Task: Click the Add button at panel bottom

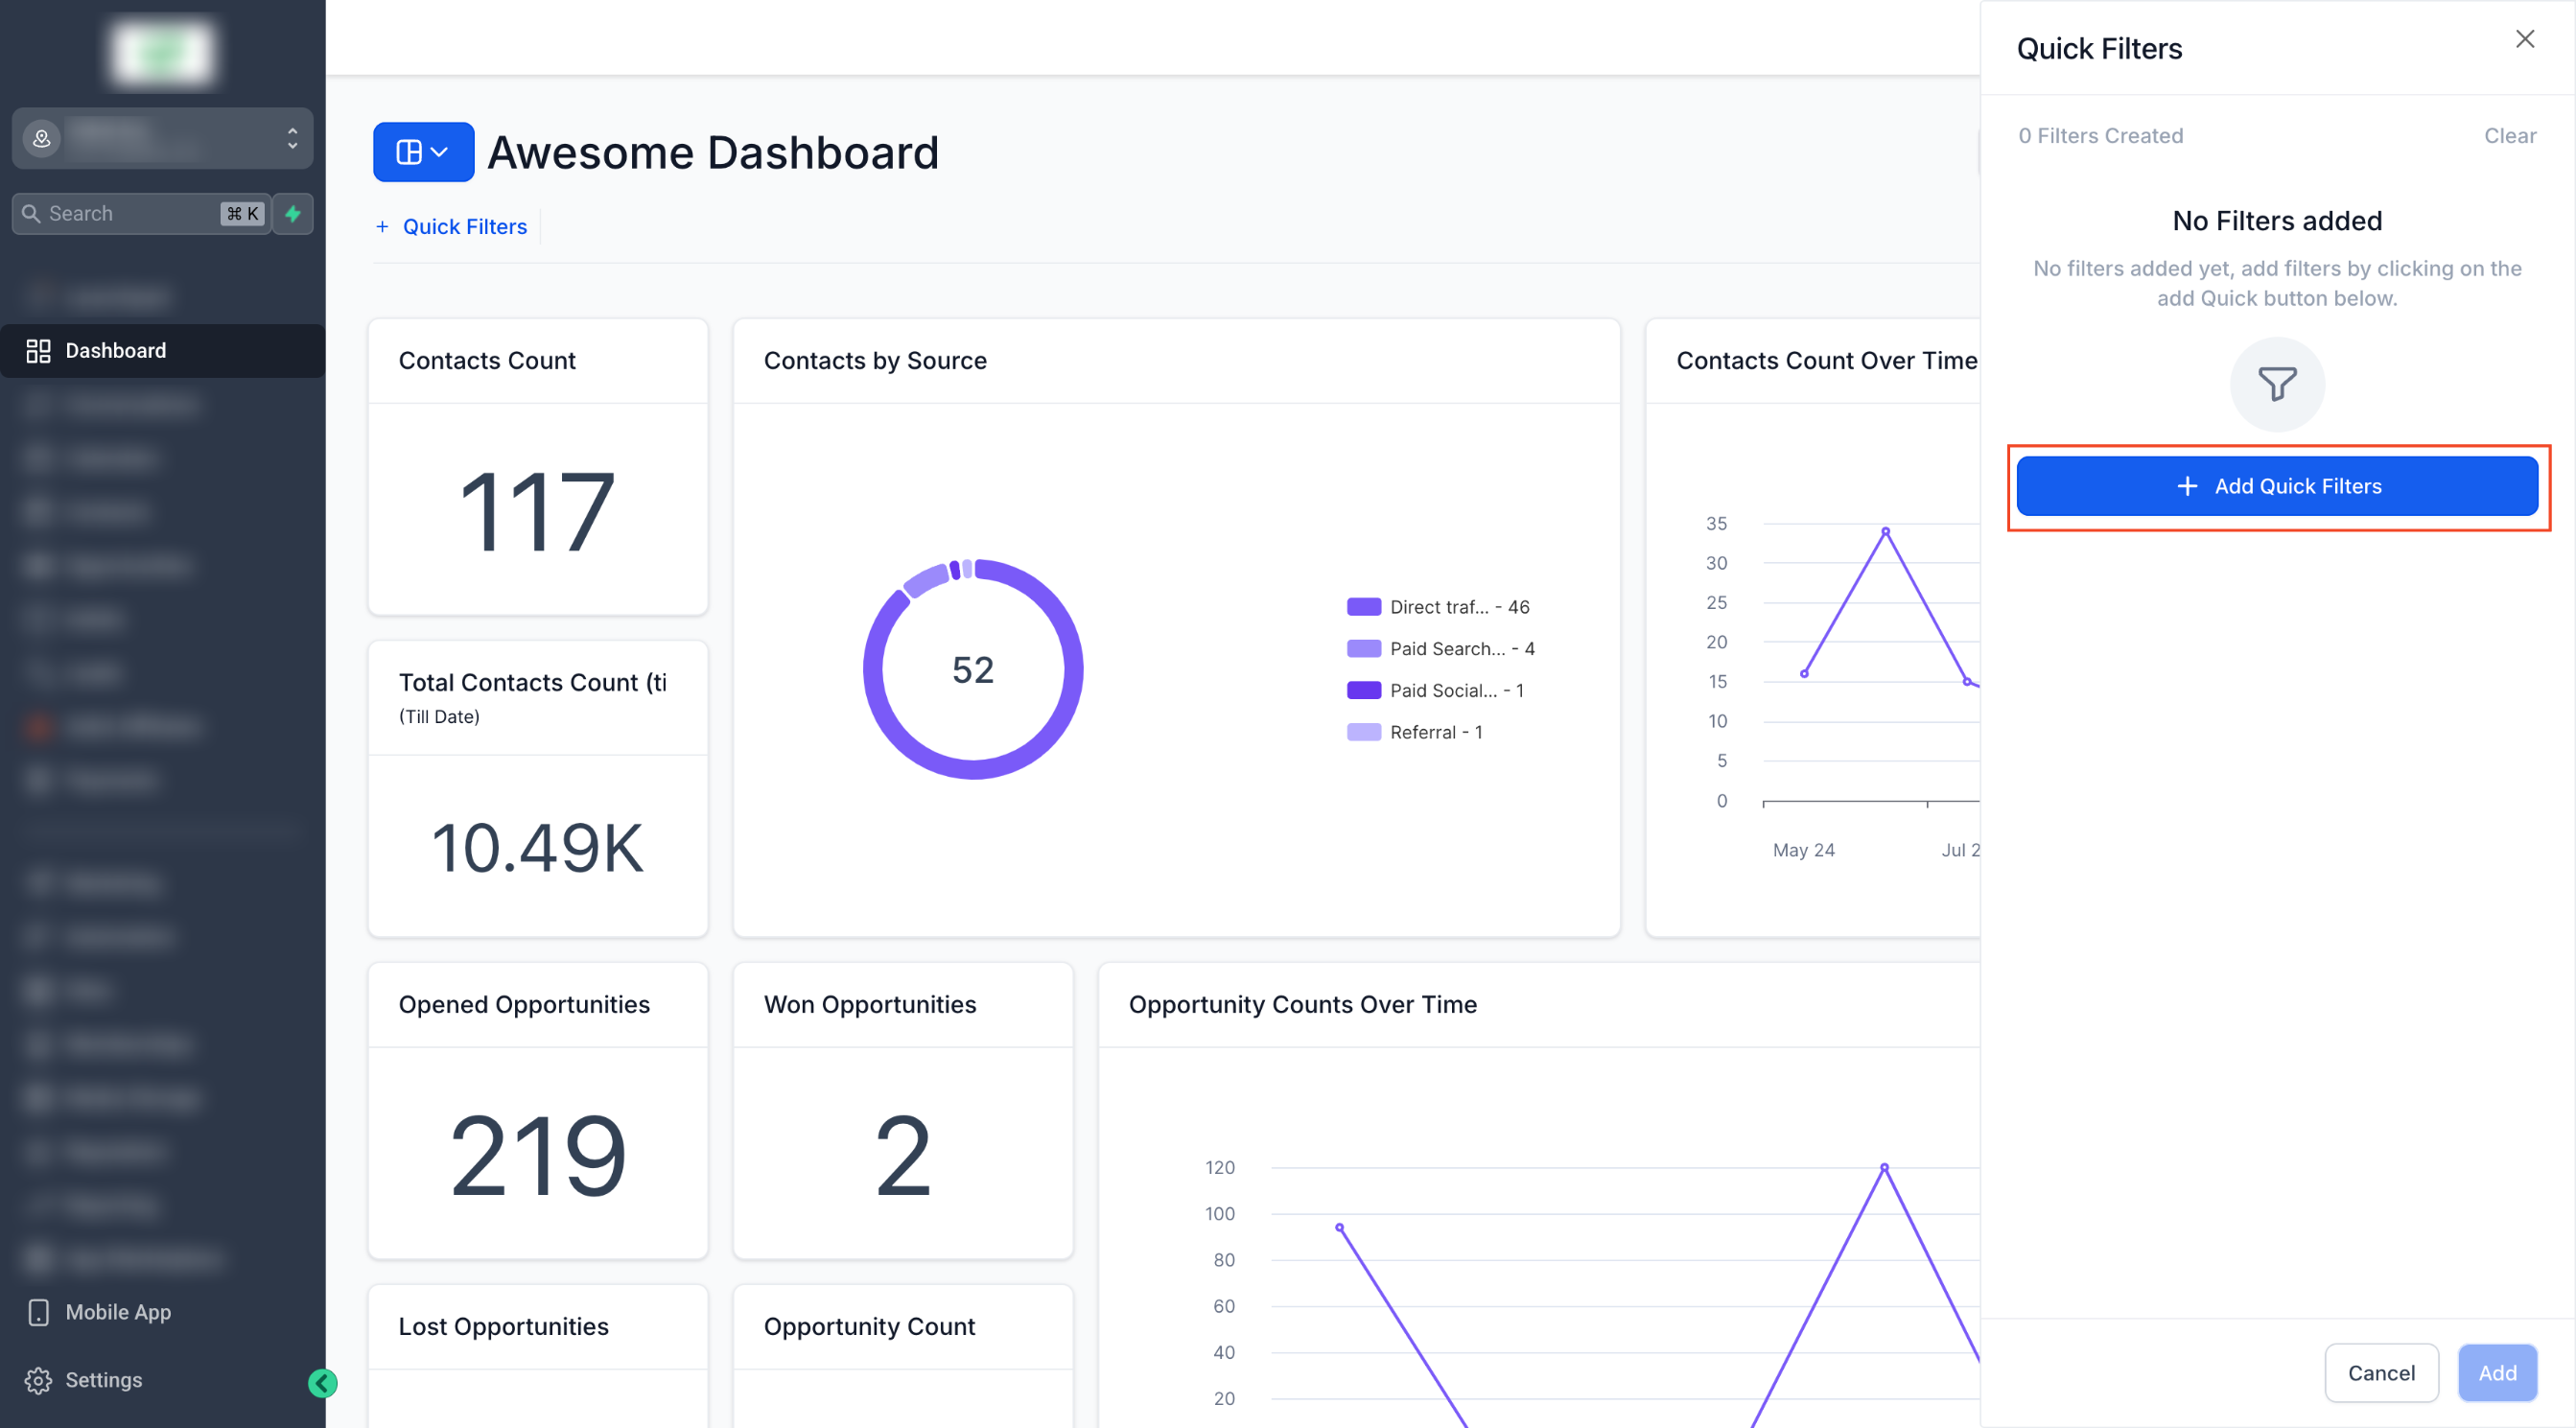Action: coord(2496,1373)
